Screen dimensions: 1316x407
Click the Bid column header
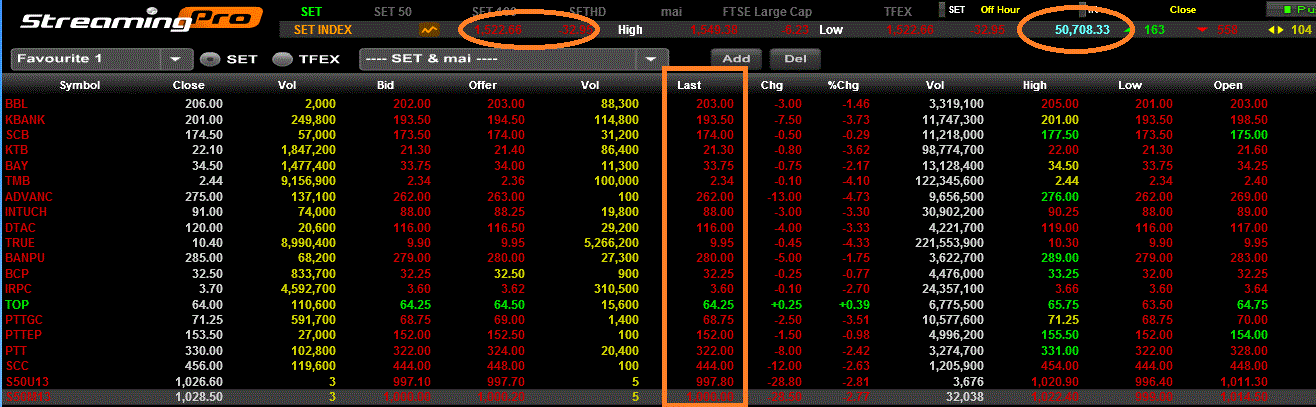click(x=386, y=86)
